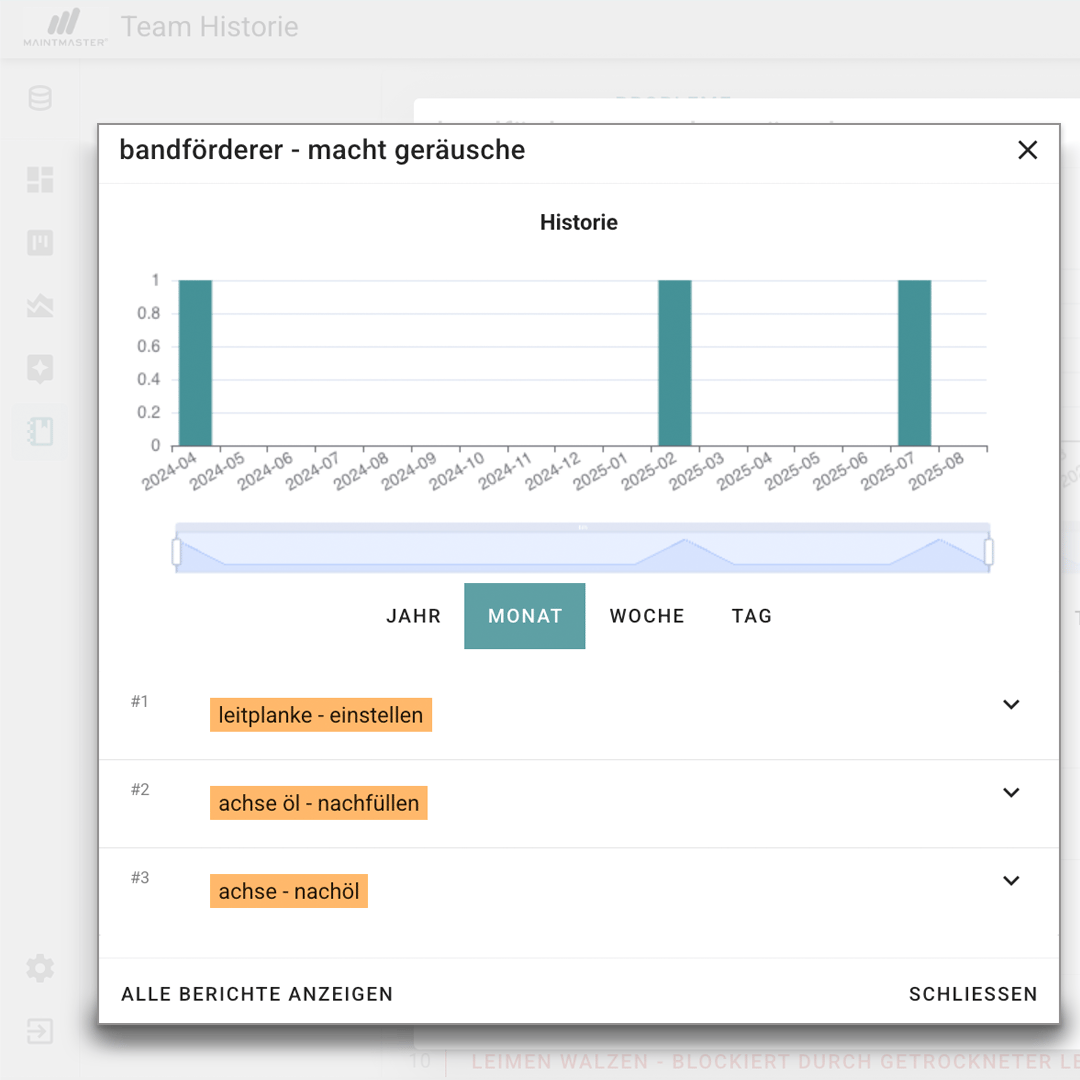Switch chart grouping to Tag

click(x=752, y=616)
